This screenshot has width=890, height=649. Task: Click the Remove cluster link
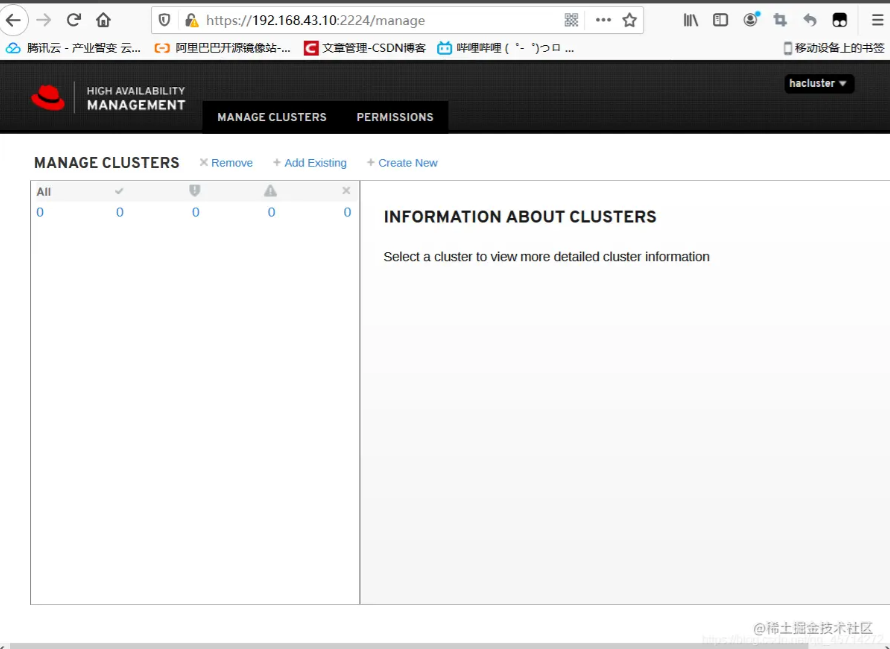226,163
